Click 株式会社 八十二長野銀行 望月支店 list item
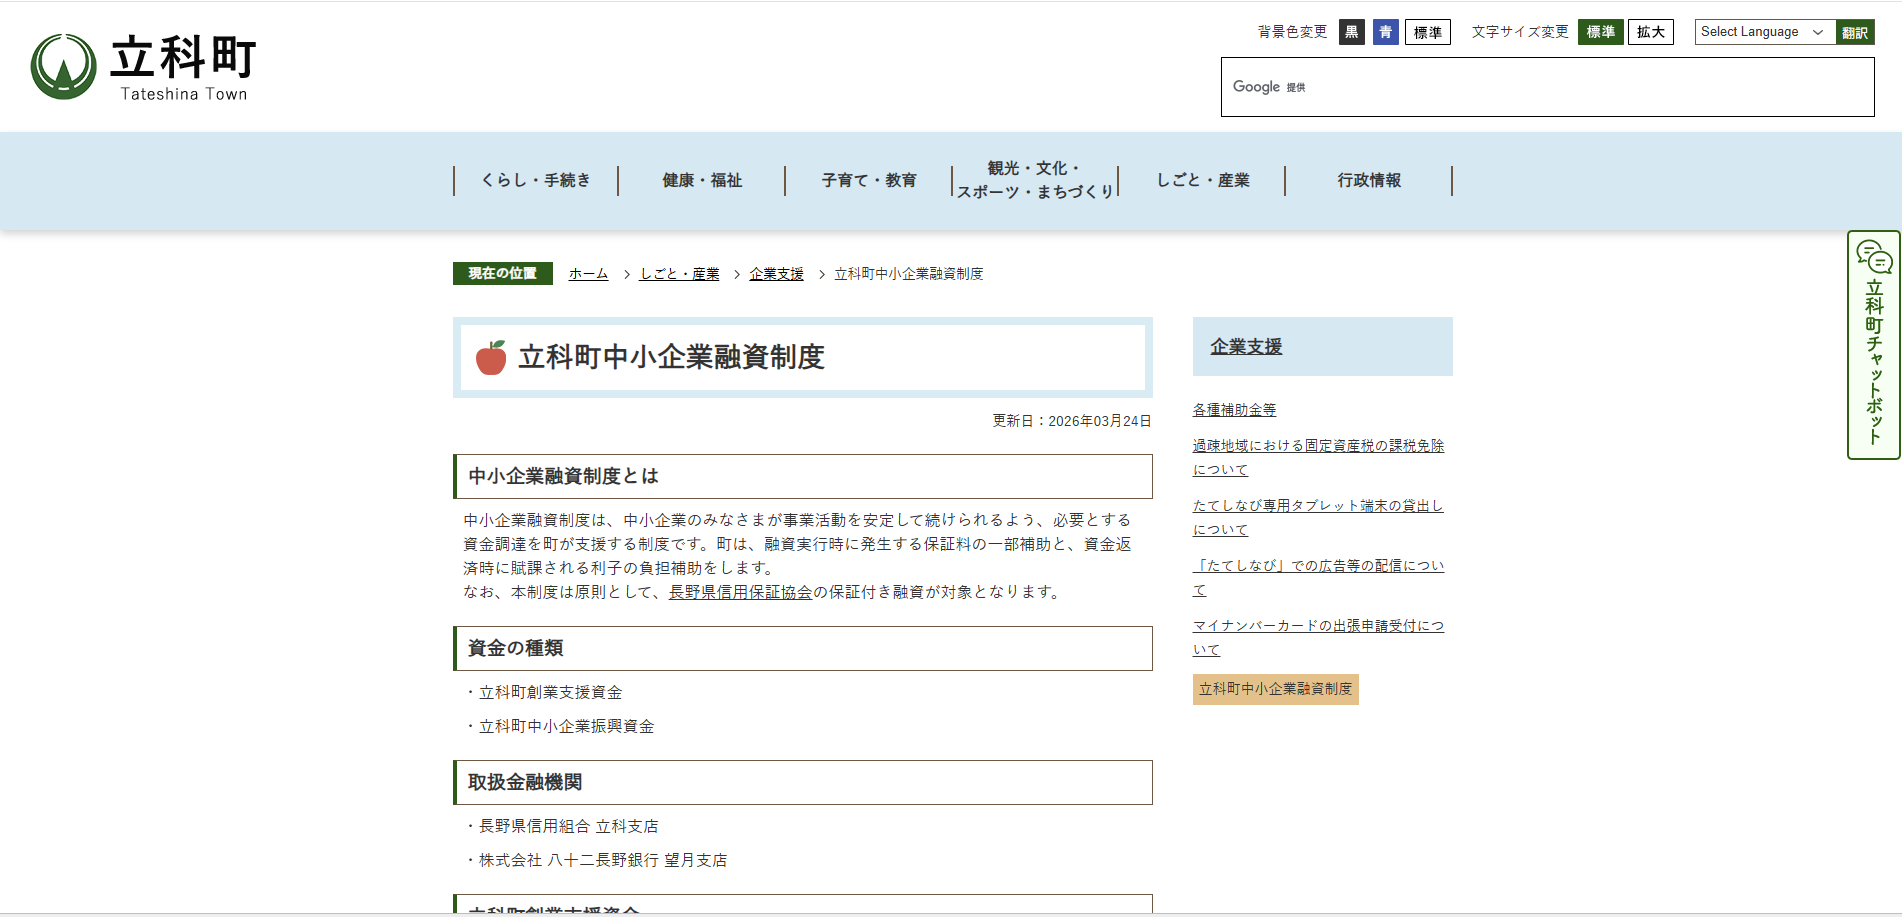1902x917 pixels. pyautogui.click(x=596, y=860)
